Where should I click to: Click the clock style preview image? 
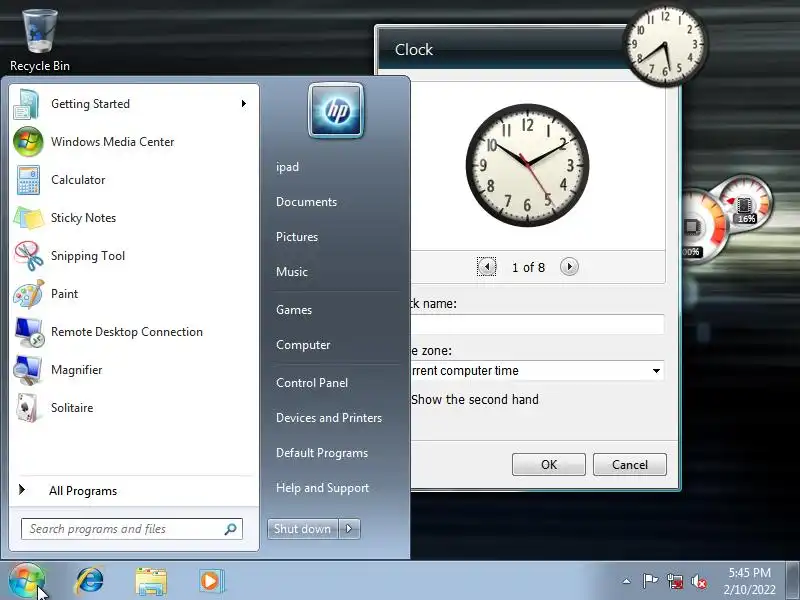click(528, 165)
